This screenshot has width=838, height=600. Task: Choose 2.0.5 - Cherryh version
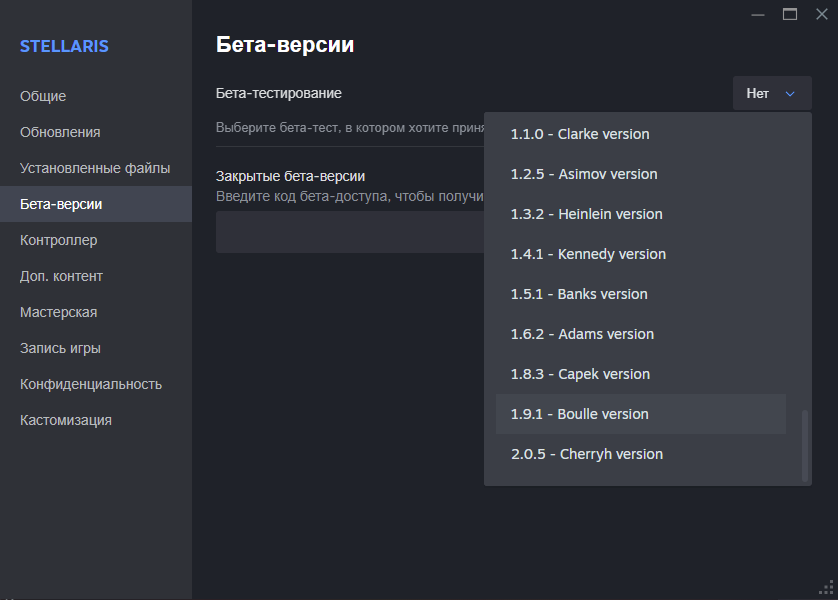[641, 454]
